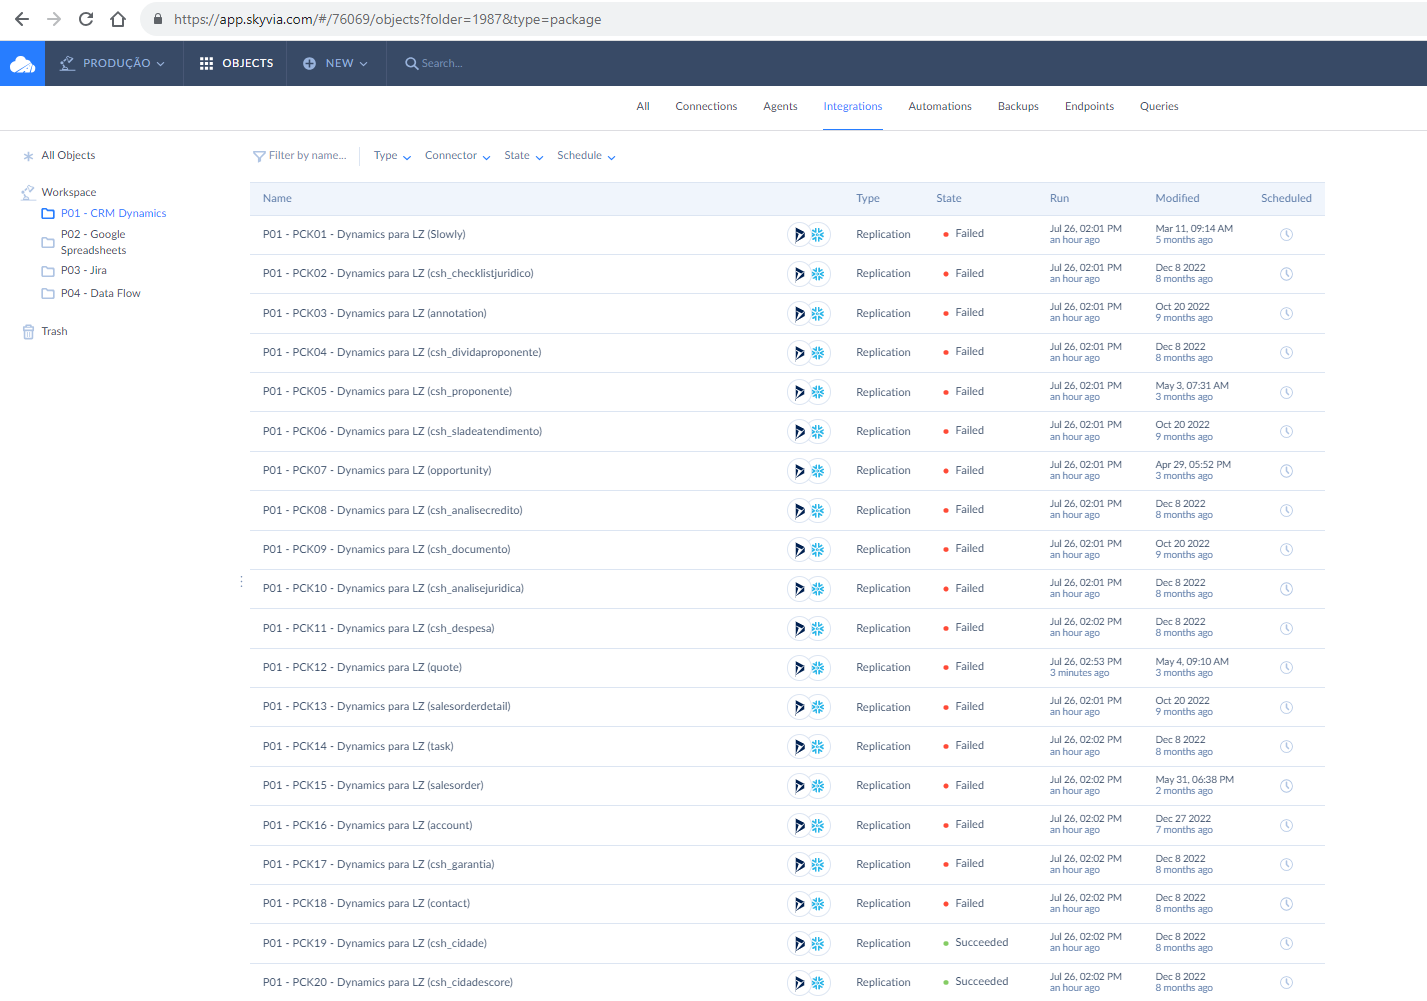Click the Skyvia cloud logo icon
Viewport: 1427px width, 1001px height.
point(22,64)
